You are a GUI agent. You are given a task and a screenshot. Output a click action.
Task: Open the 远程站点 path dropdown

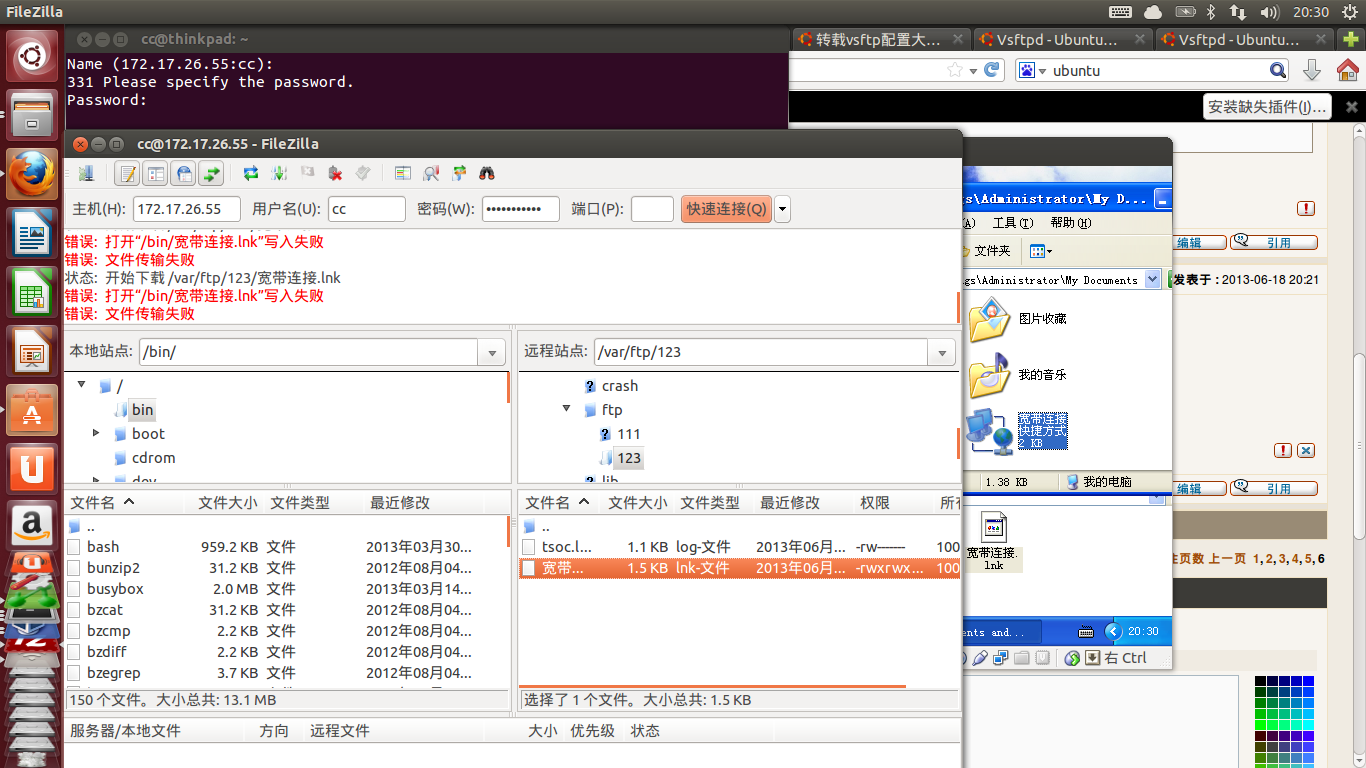pyautogui.click(x=941, y=352)
